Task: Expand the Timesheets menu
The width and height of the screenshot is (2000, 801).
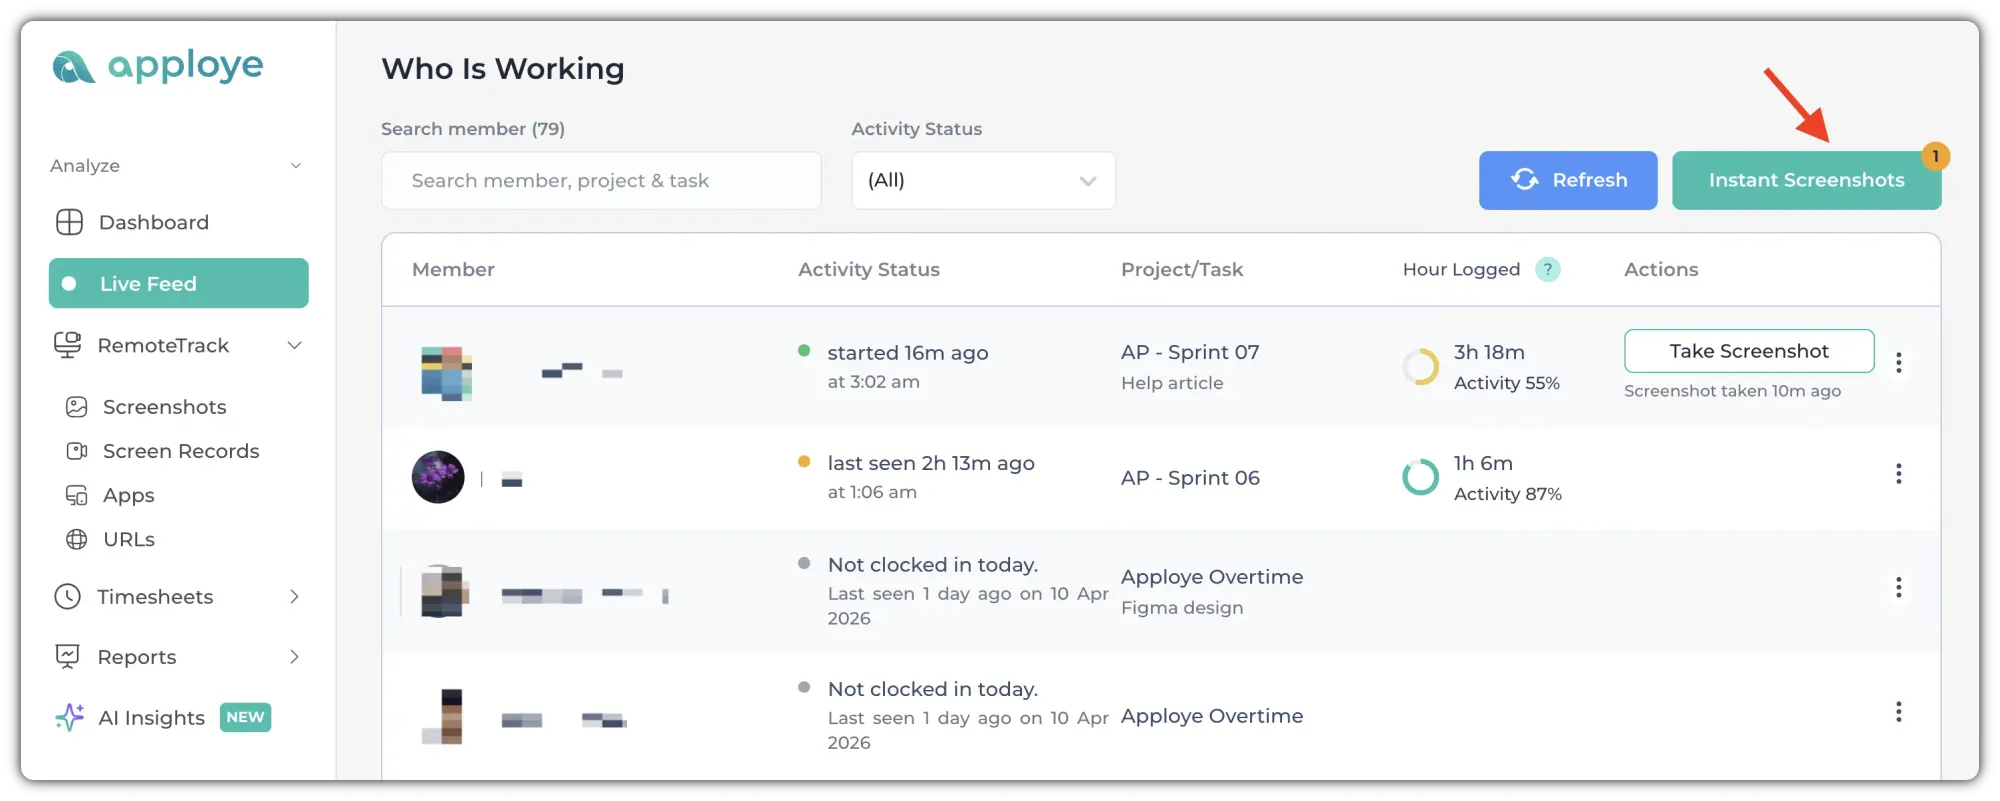Action: click(294, 597)
